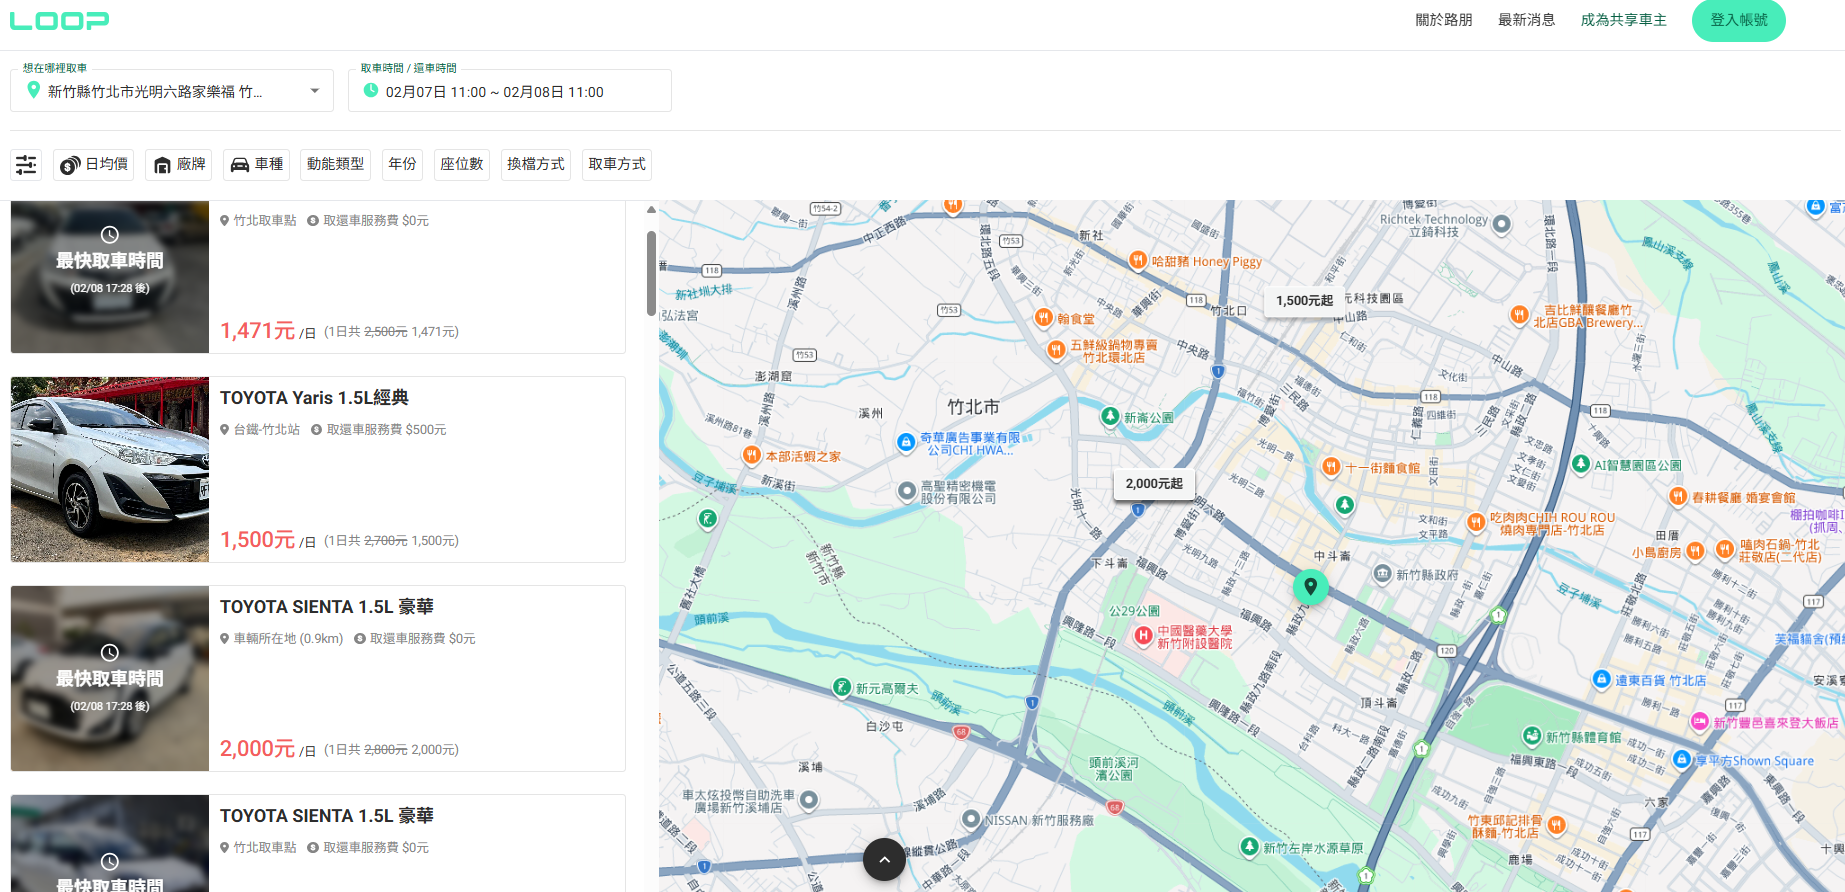The height and width of the screenshot is (892, 1845).
Task: Open the 2,000元 TOYOTA SIENTA 豪華 listing title
Action: 327,607
